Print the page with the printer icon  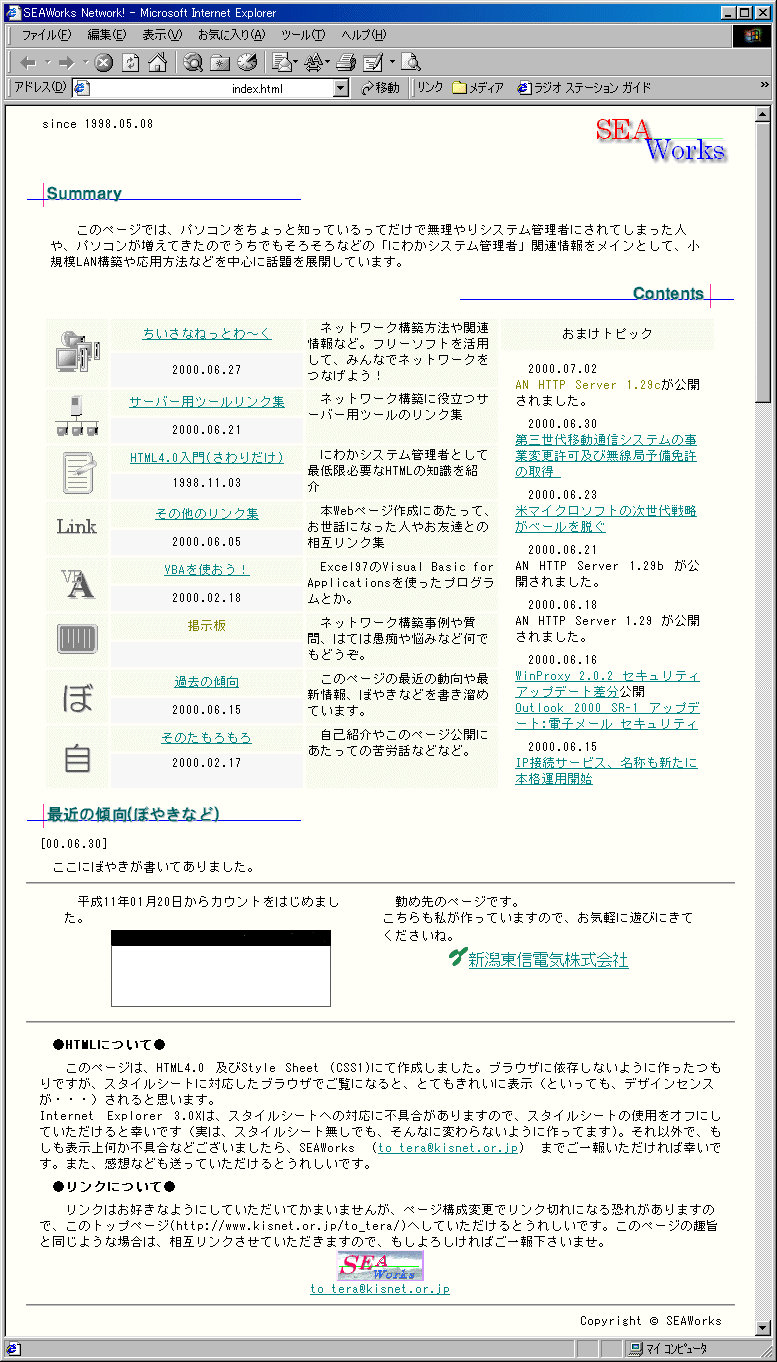coord(346,63)
